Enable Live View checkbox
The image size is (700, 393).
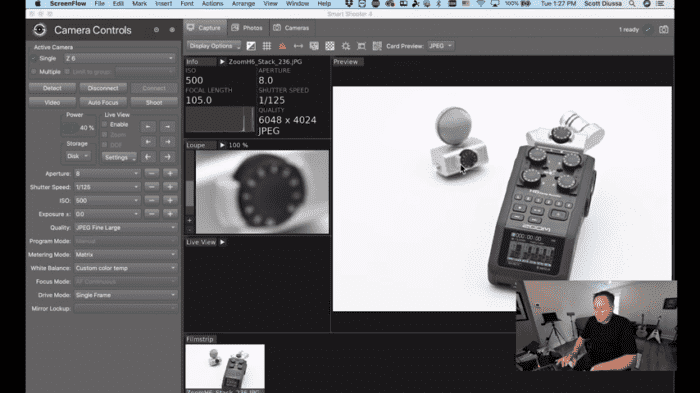click(x=104, y=125)
